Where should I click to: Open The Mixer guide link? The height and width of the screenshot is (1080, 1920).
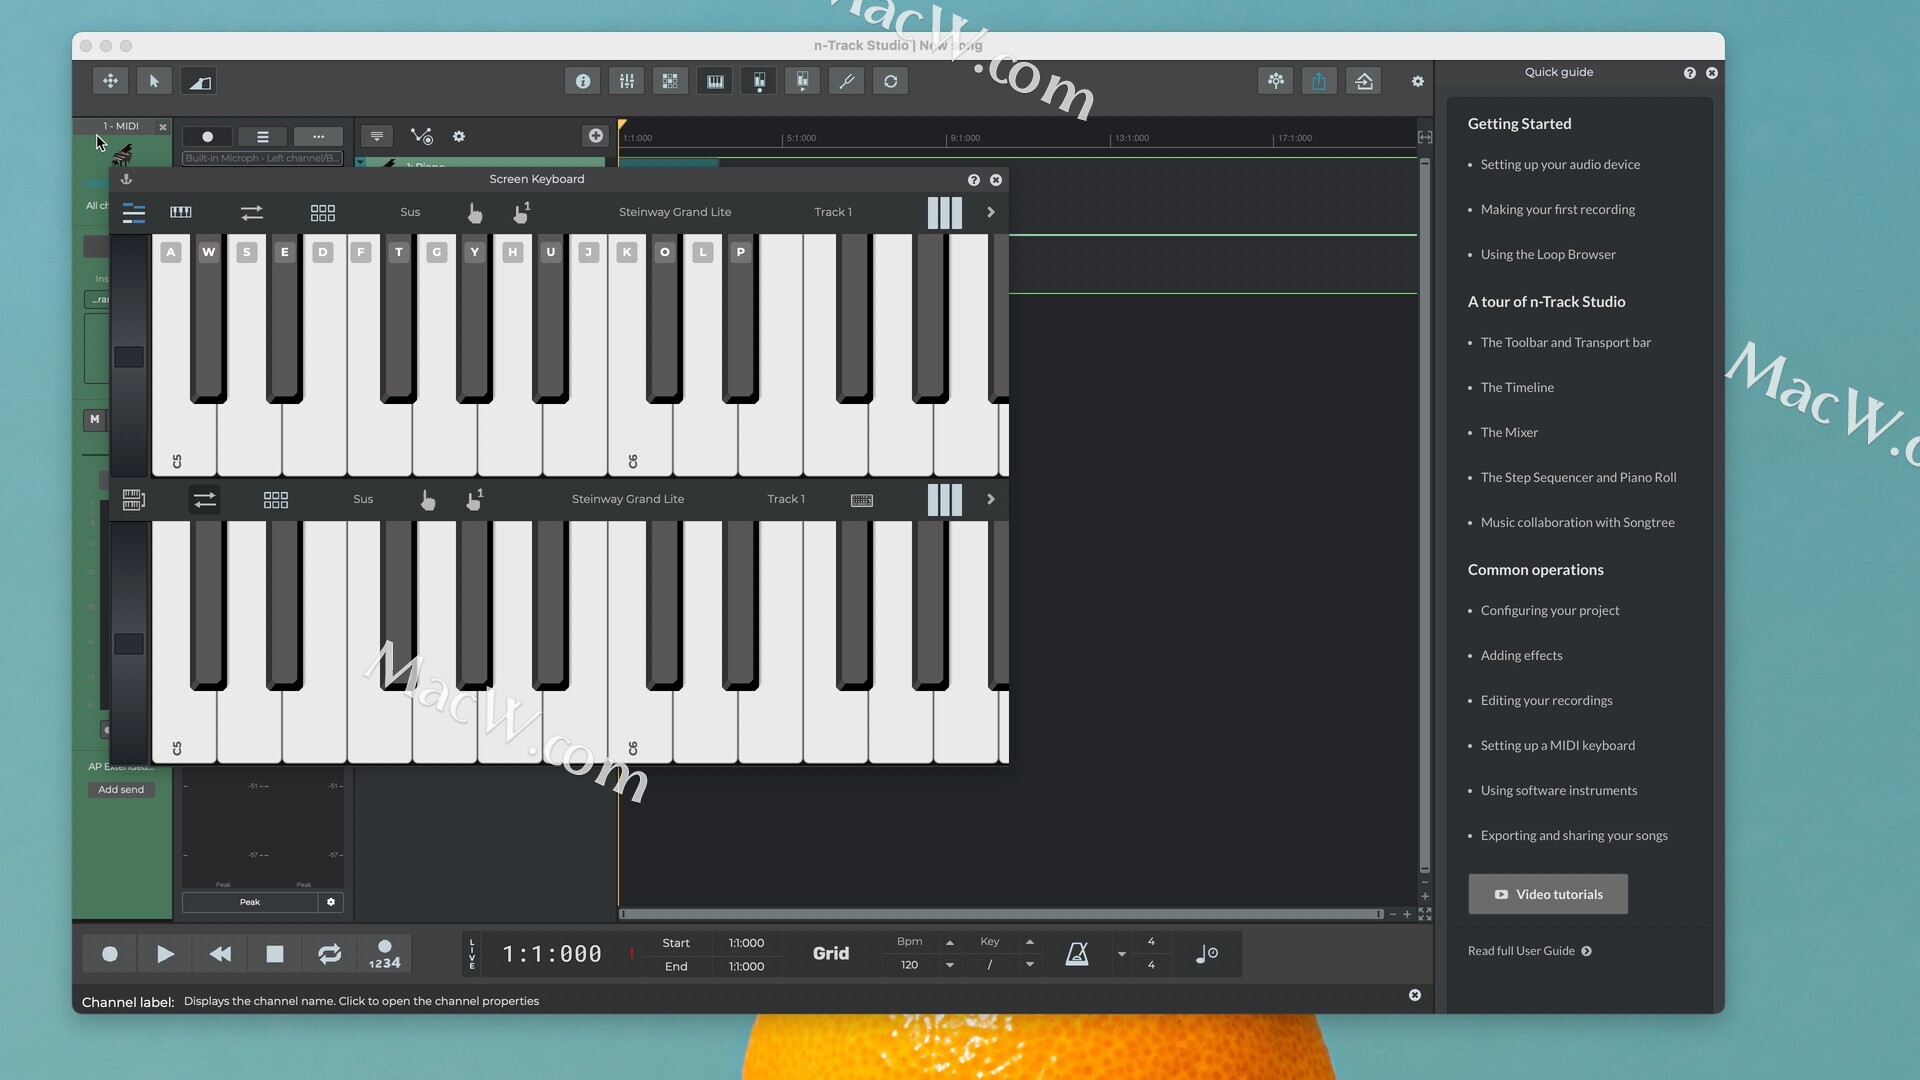tap(1509, 433)
